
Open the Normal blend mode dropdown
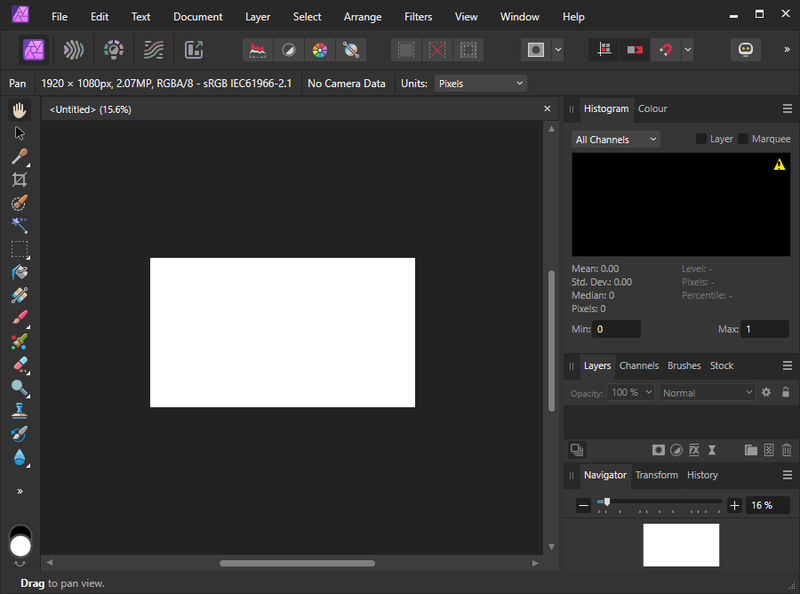click(x=706, y=393)
